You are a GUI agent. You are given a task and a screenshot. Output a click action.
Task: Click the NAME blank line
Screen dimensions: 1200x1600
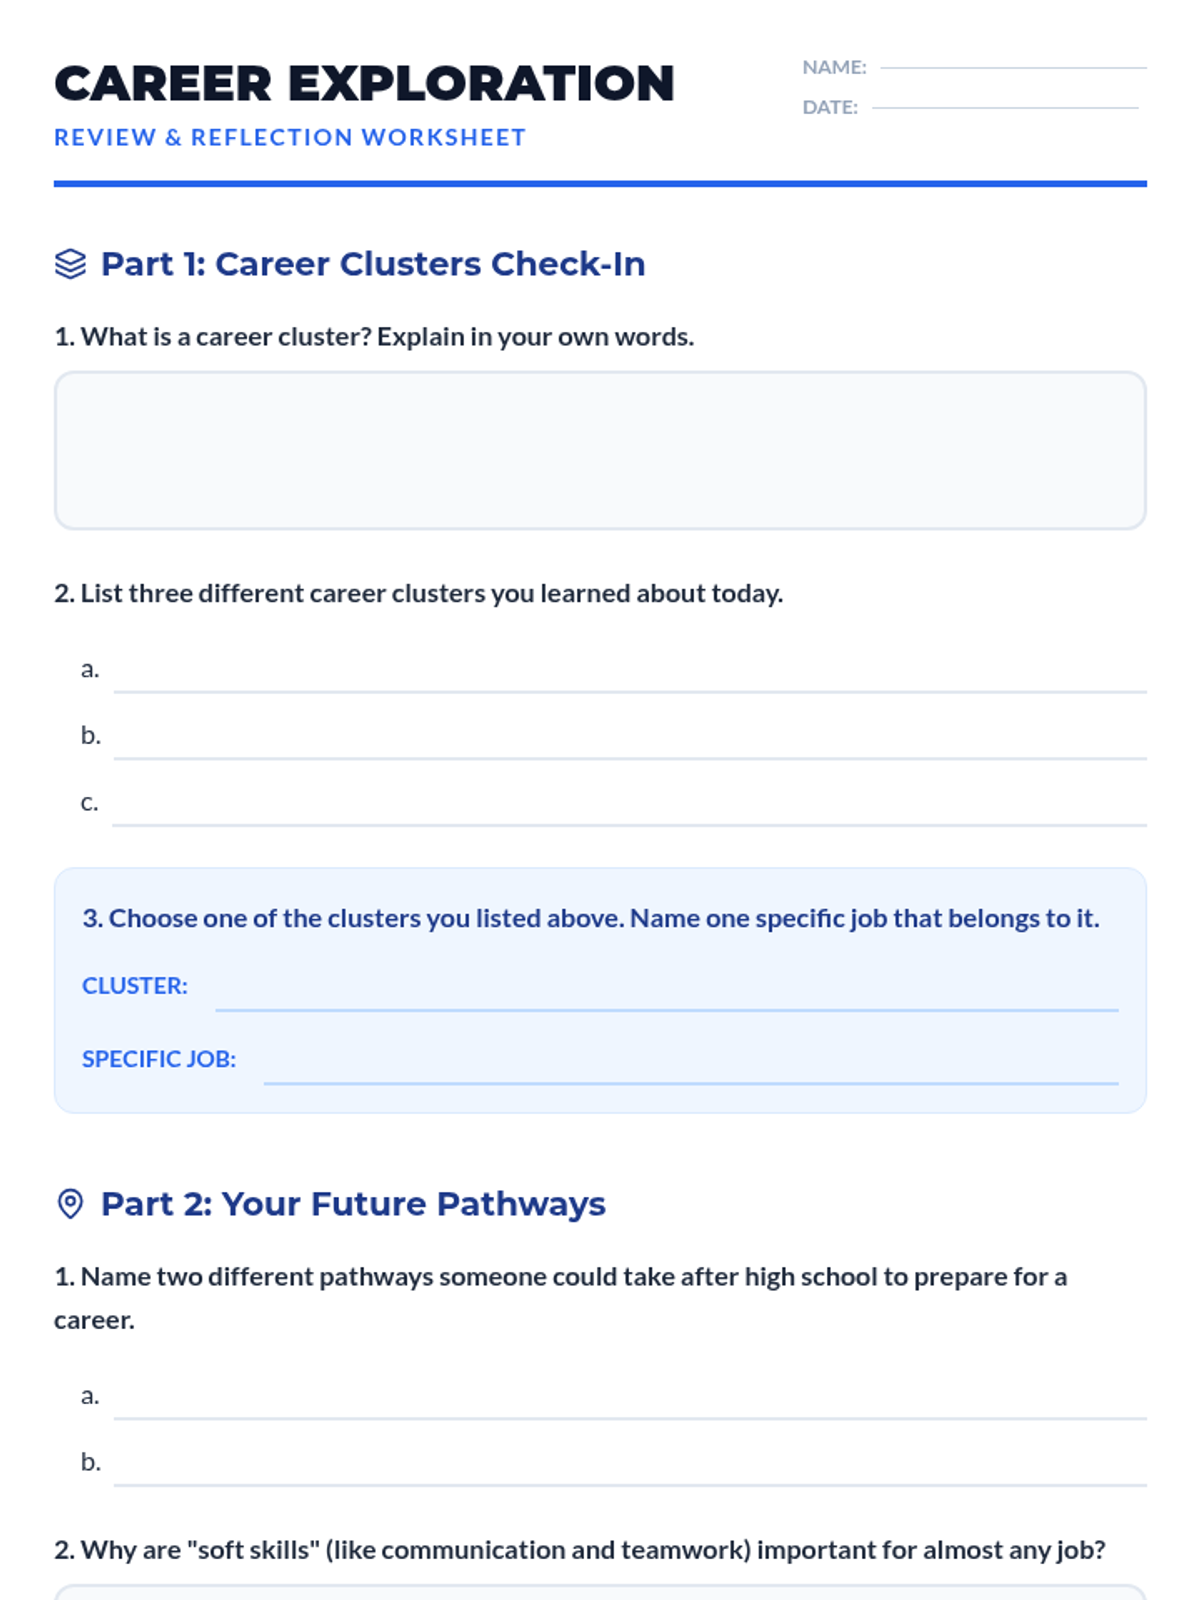tap(1012, 66)
